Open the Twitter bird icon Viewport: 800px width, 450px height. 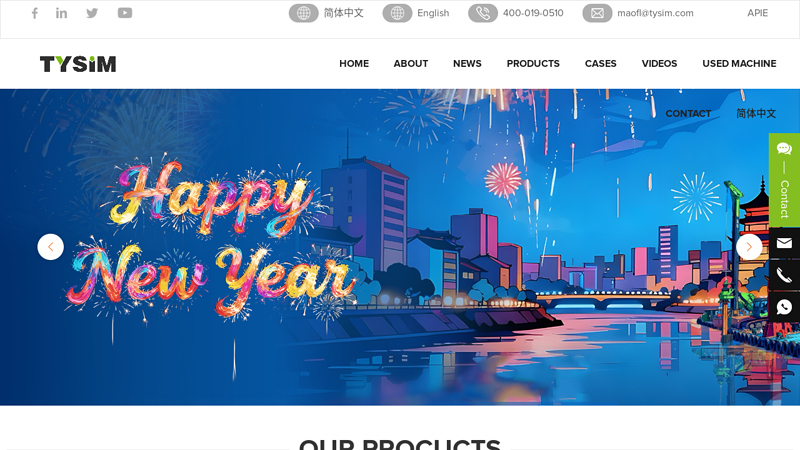point(92,13)
